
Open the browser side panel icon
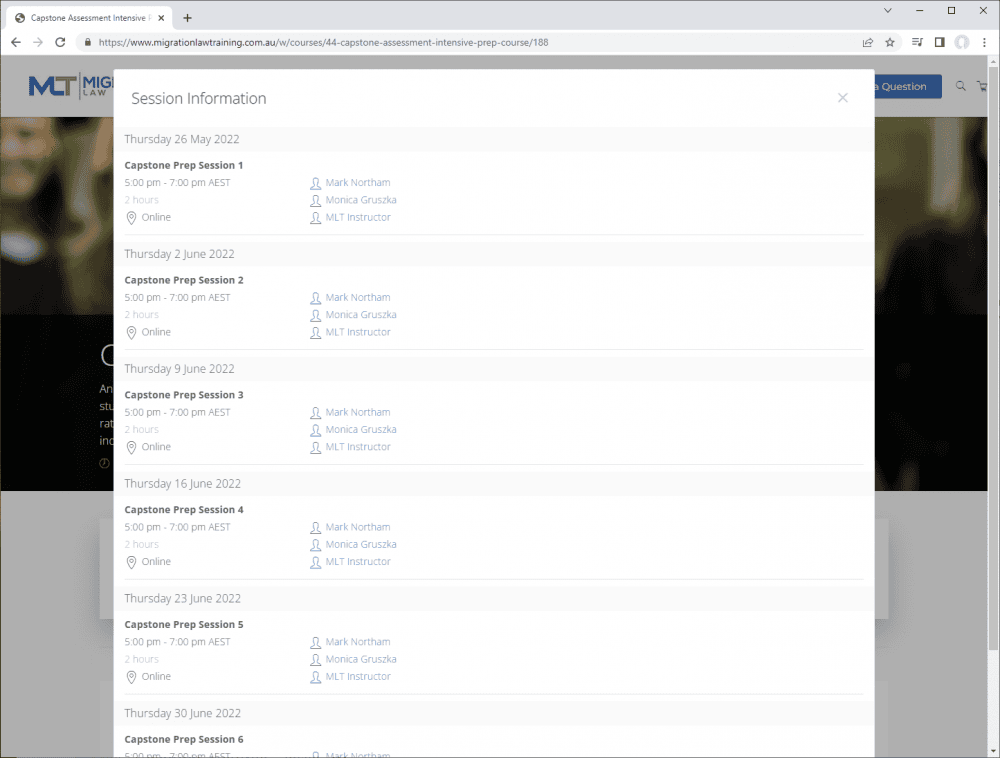(x=939, y=43)
